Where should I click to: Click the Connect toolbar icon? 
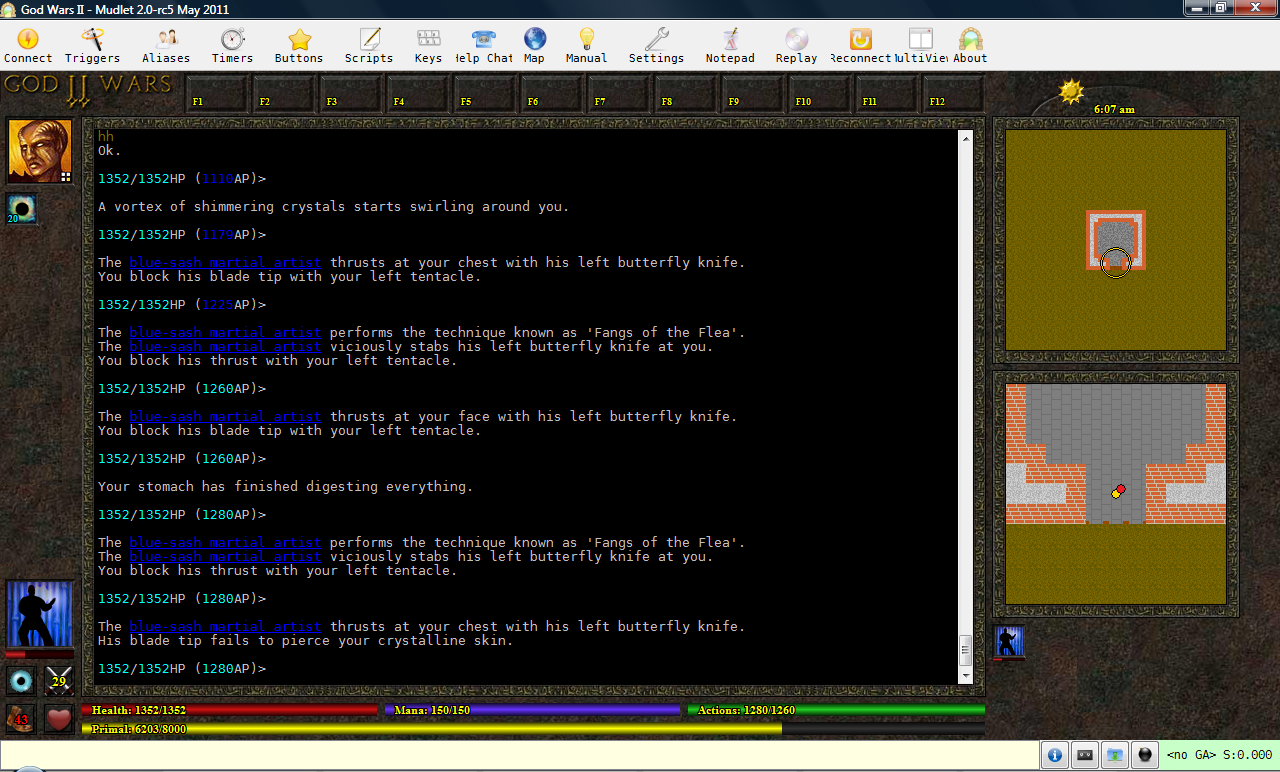(28, 46)
